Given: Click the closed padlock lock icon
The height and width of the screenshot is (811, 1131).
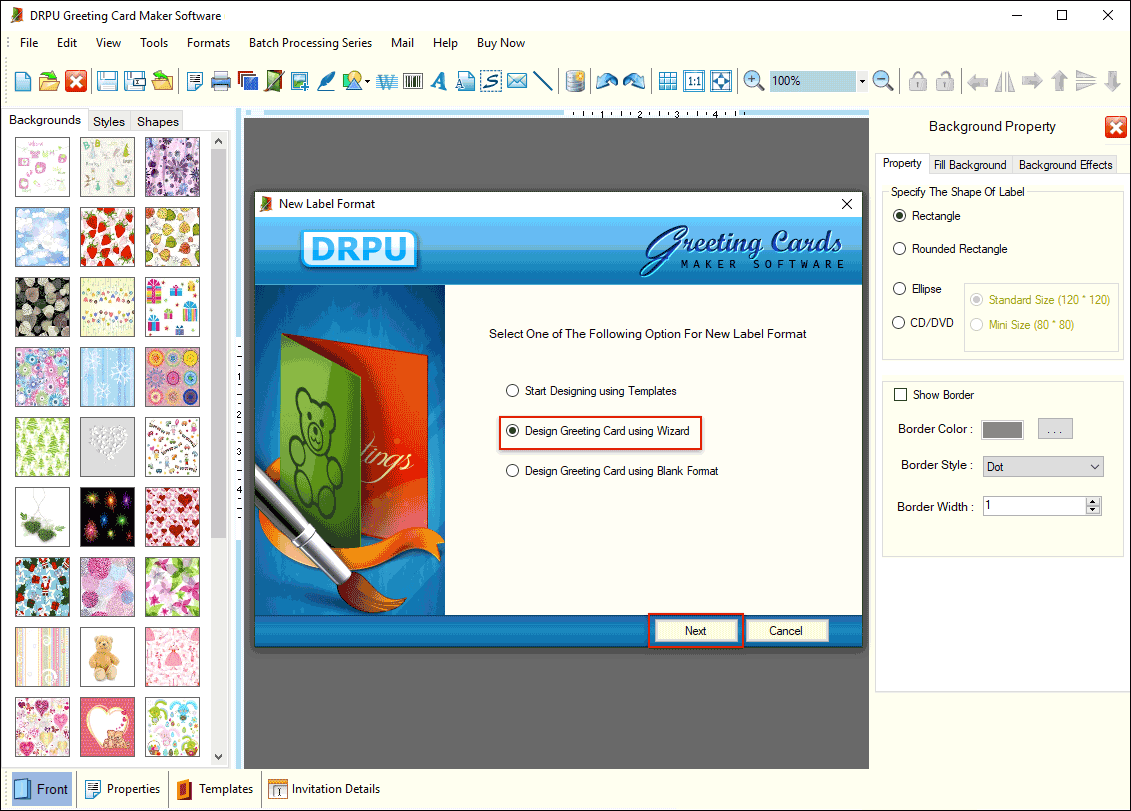Looking at the screenshot, I should tap(917, 81).
